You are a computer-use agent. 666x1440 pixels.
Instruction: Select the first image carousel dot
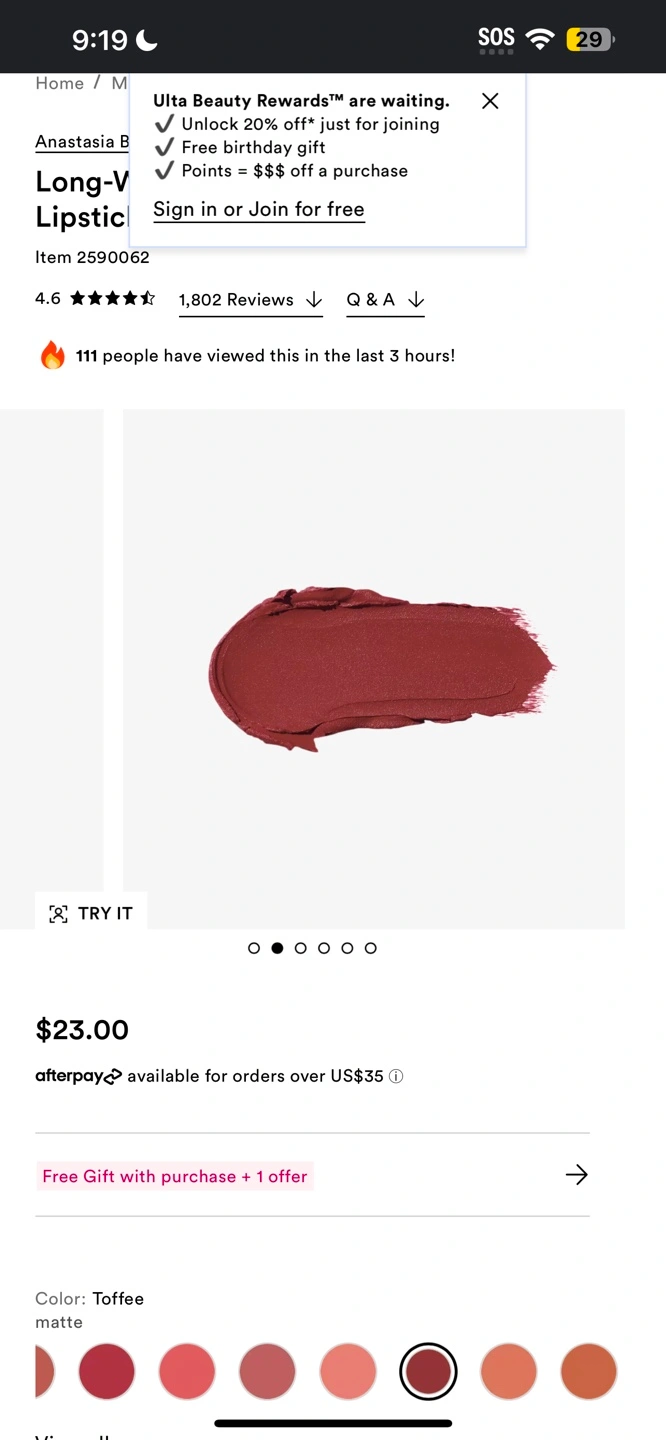coord(254,948)
